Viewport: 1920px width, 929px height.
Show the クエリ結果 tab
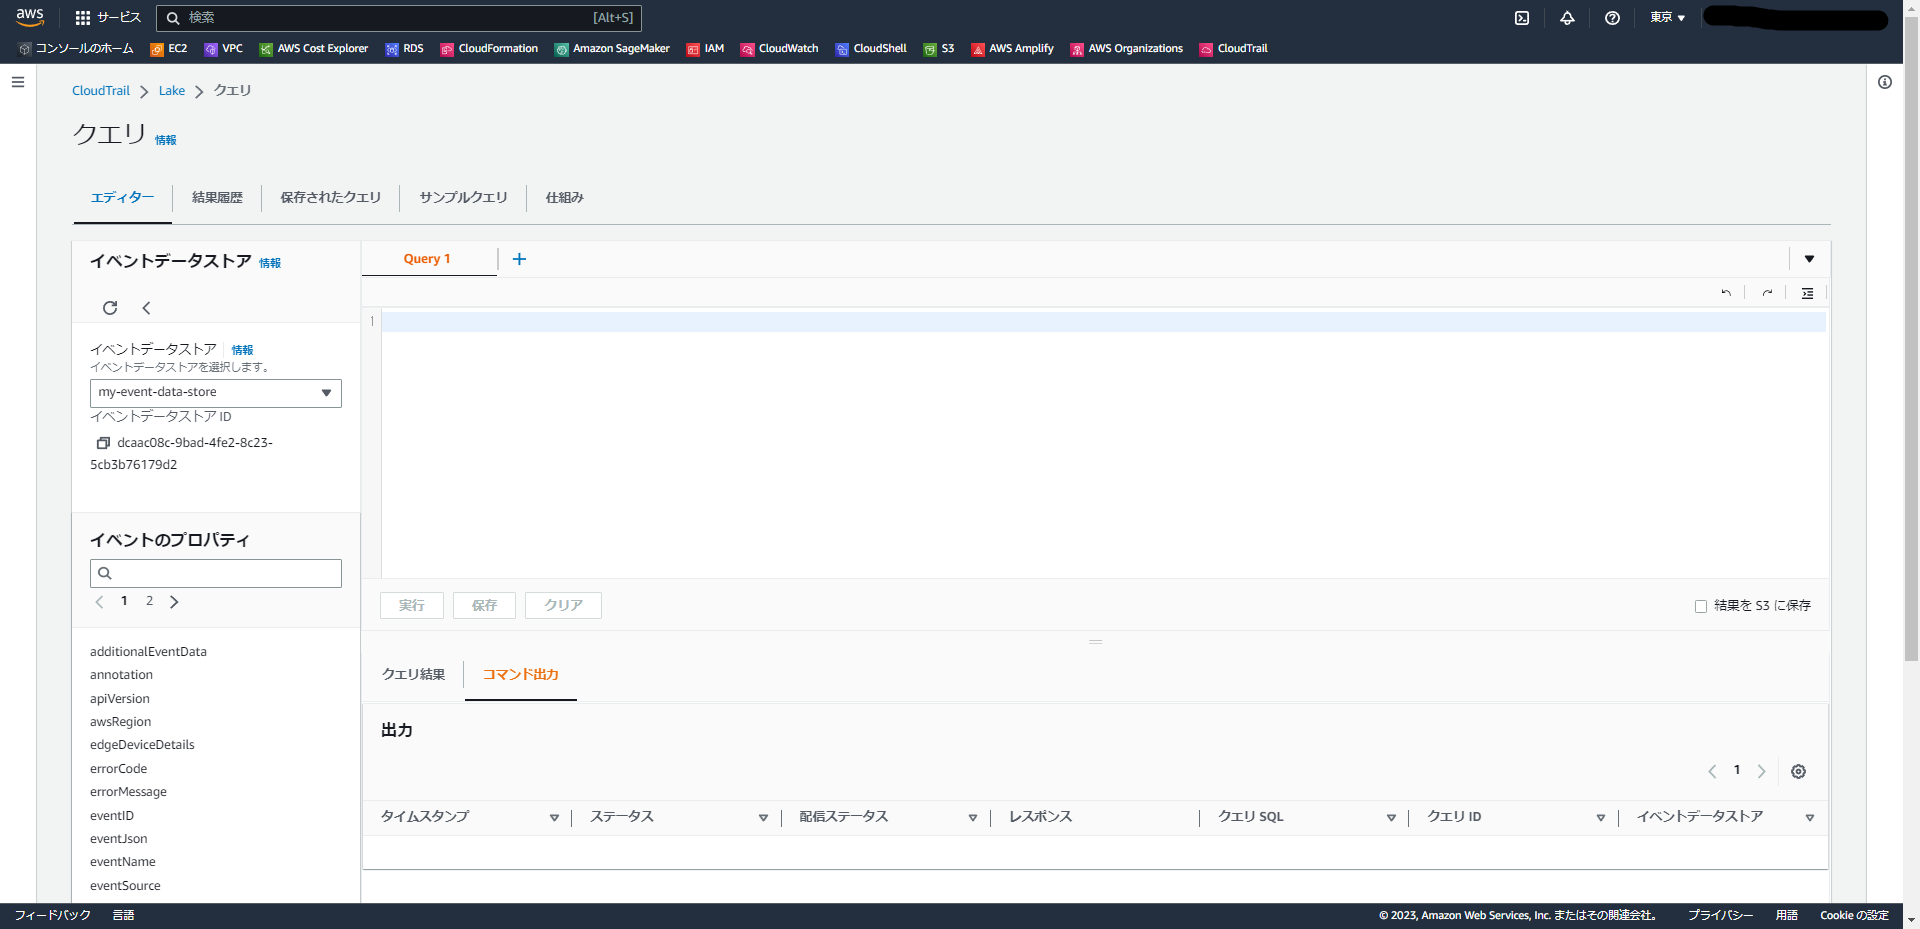(413, 675)
